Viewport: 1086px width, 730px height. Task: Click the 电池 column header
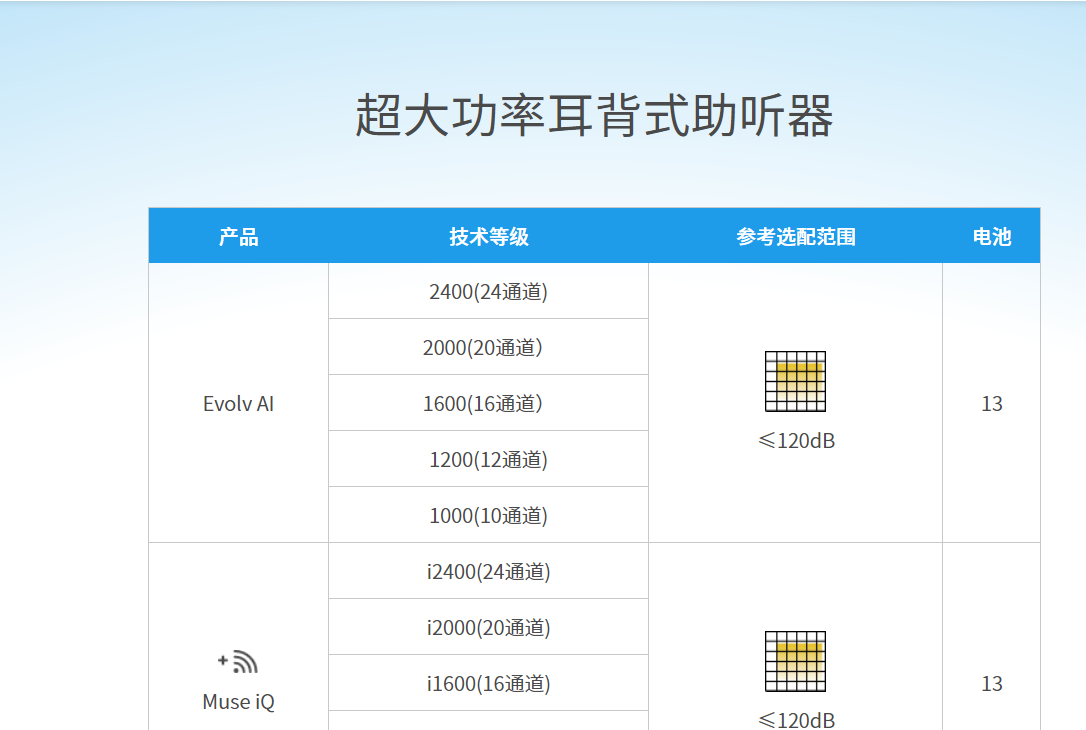click(992, 237)
